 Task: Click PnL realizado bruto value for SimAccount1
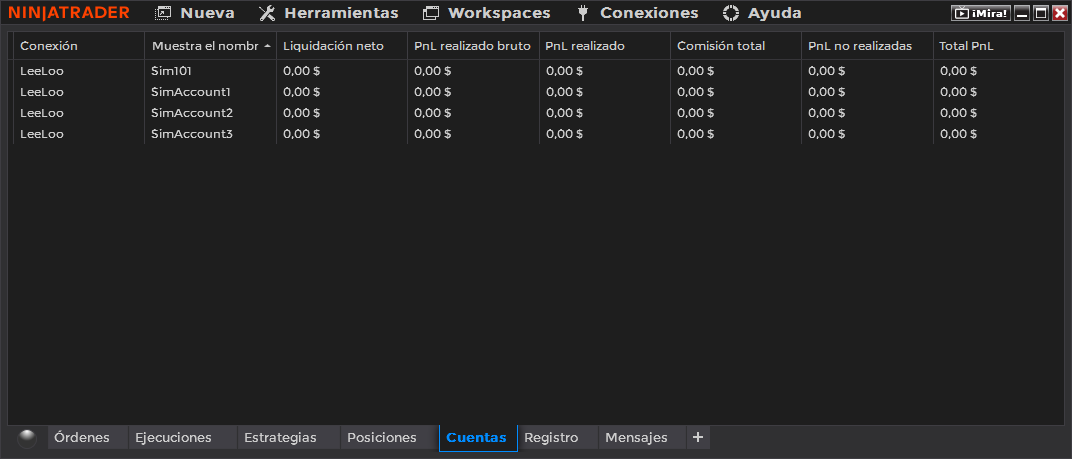[x=433, y=92]
